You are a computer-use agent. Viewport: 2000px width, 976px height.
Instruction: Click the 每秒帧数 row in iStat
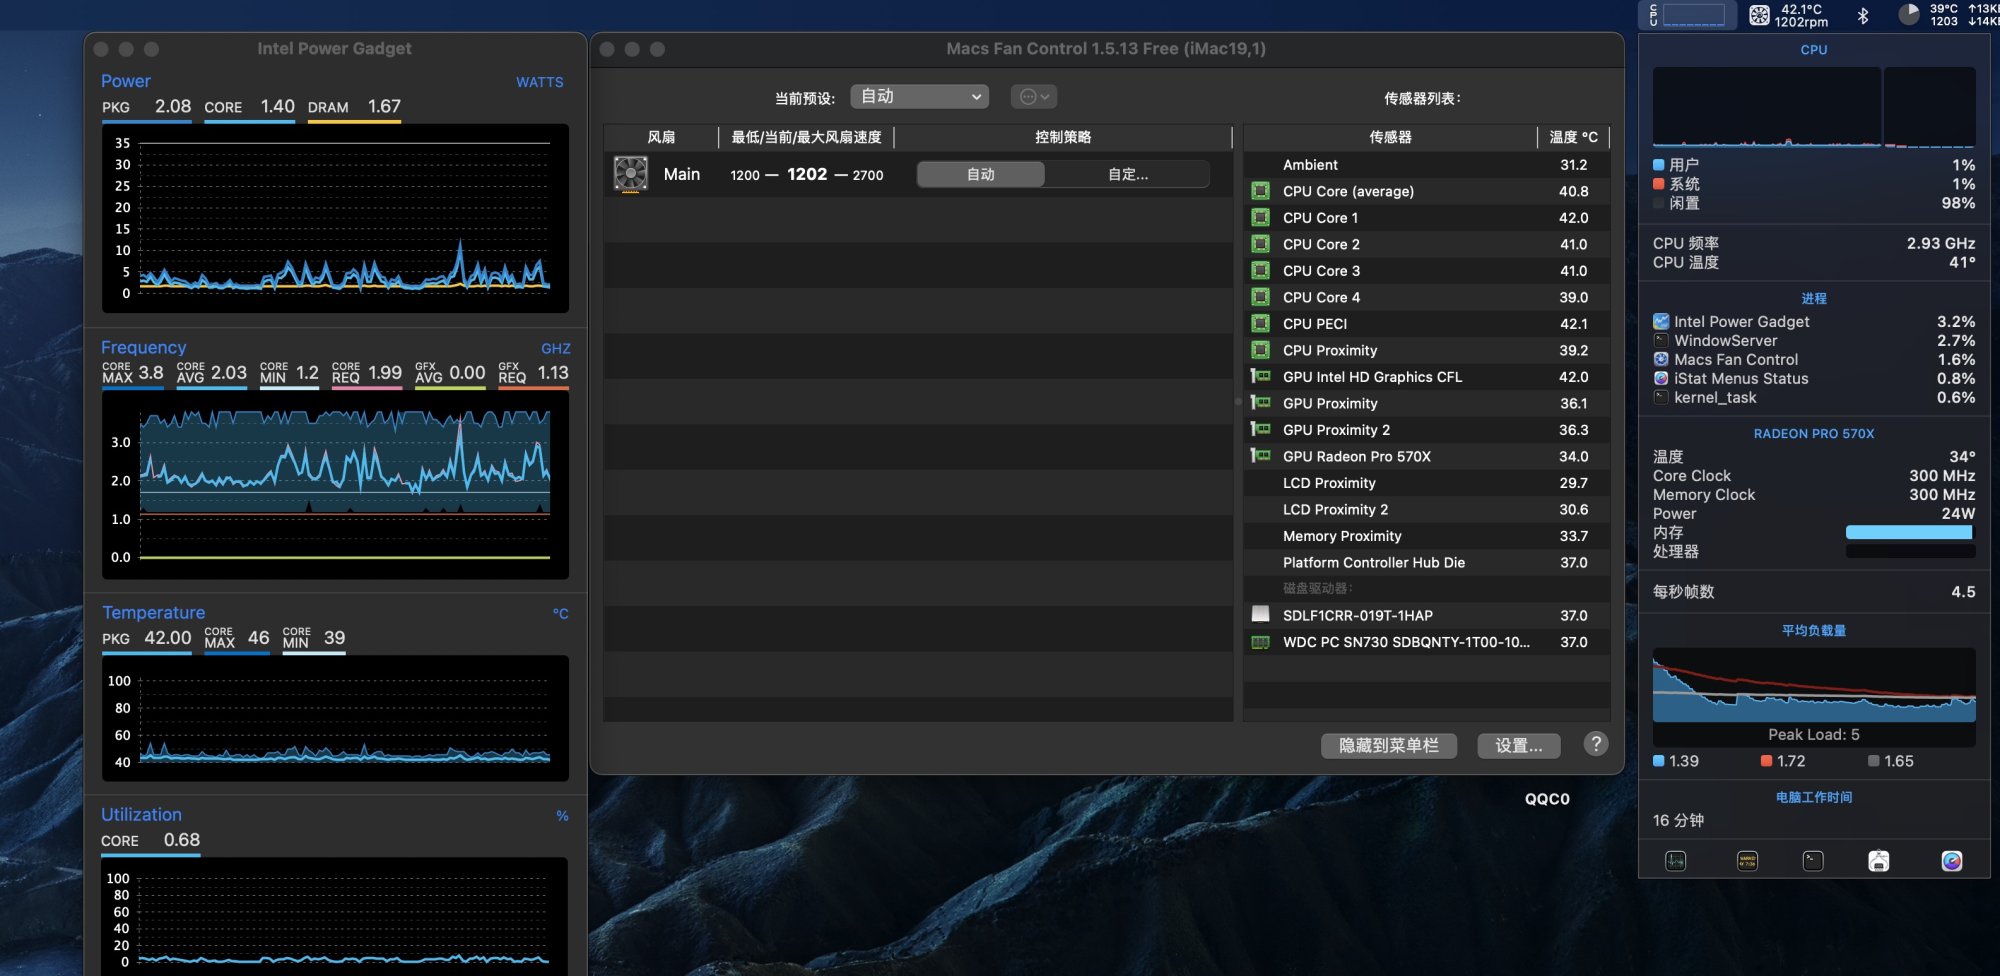pyautogui.click(x=1814, y=592)
